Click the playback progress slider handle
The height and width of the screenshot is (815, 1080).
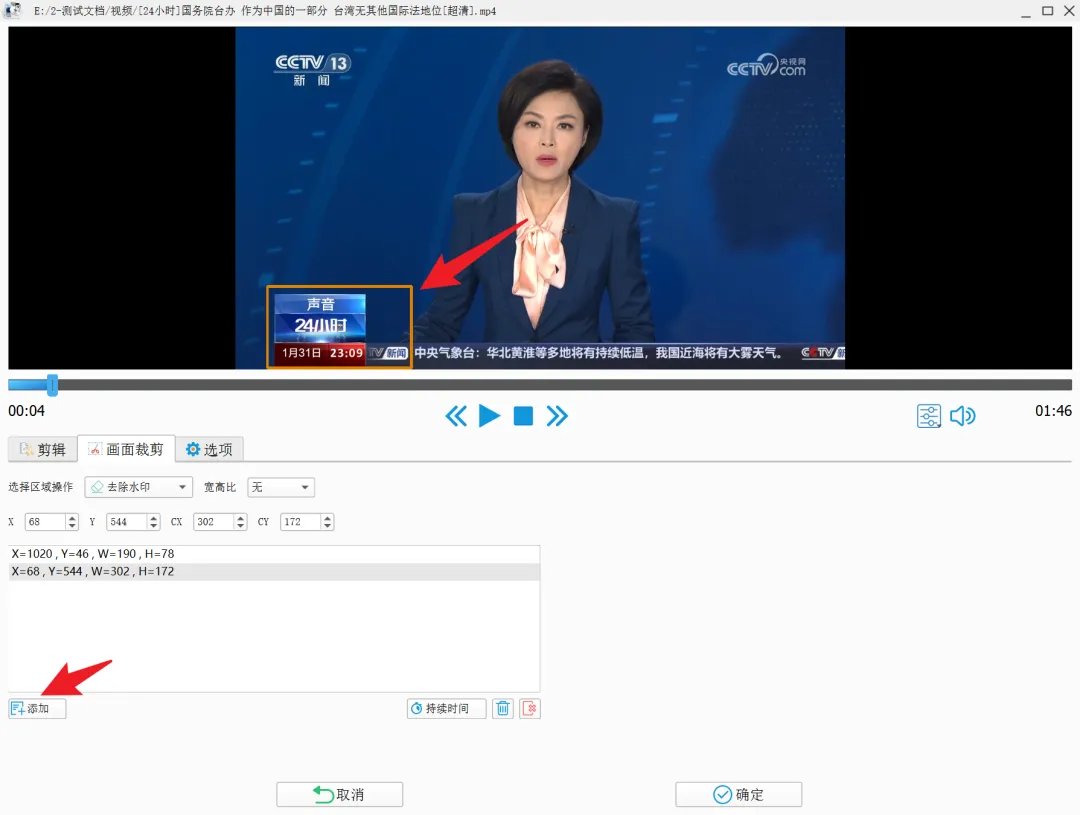pos(52,385)
